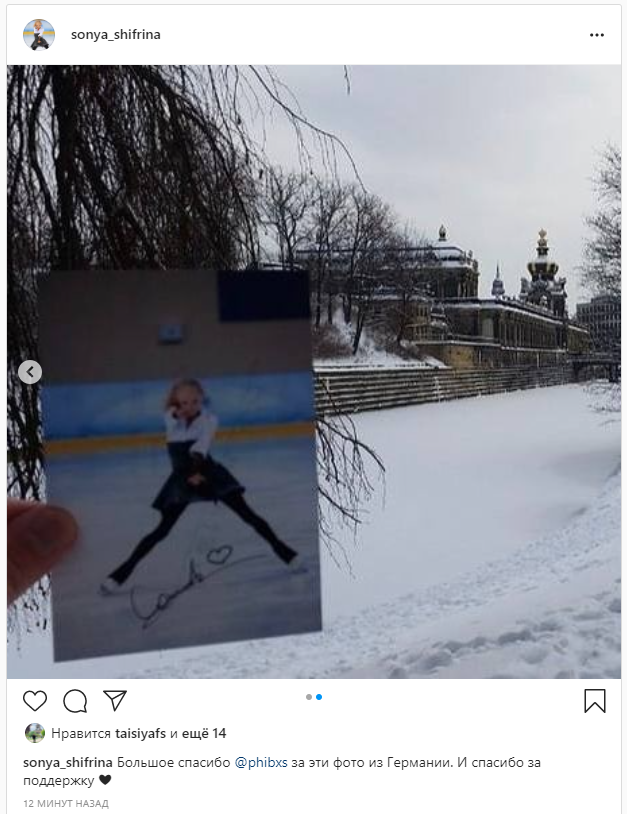Open sonya_shifrina's profile avatar in post header
The height and width of the screenshot is (814, 627).
[x=39, y=35]
